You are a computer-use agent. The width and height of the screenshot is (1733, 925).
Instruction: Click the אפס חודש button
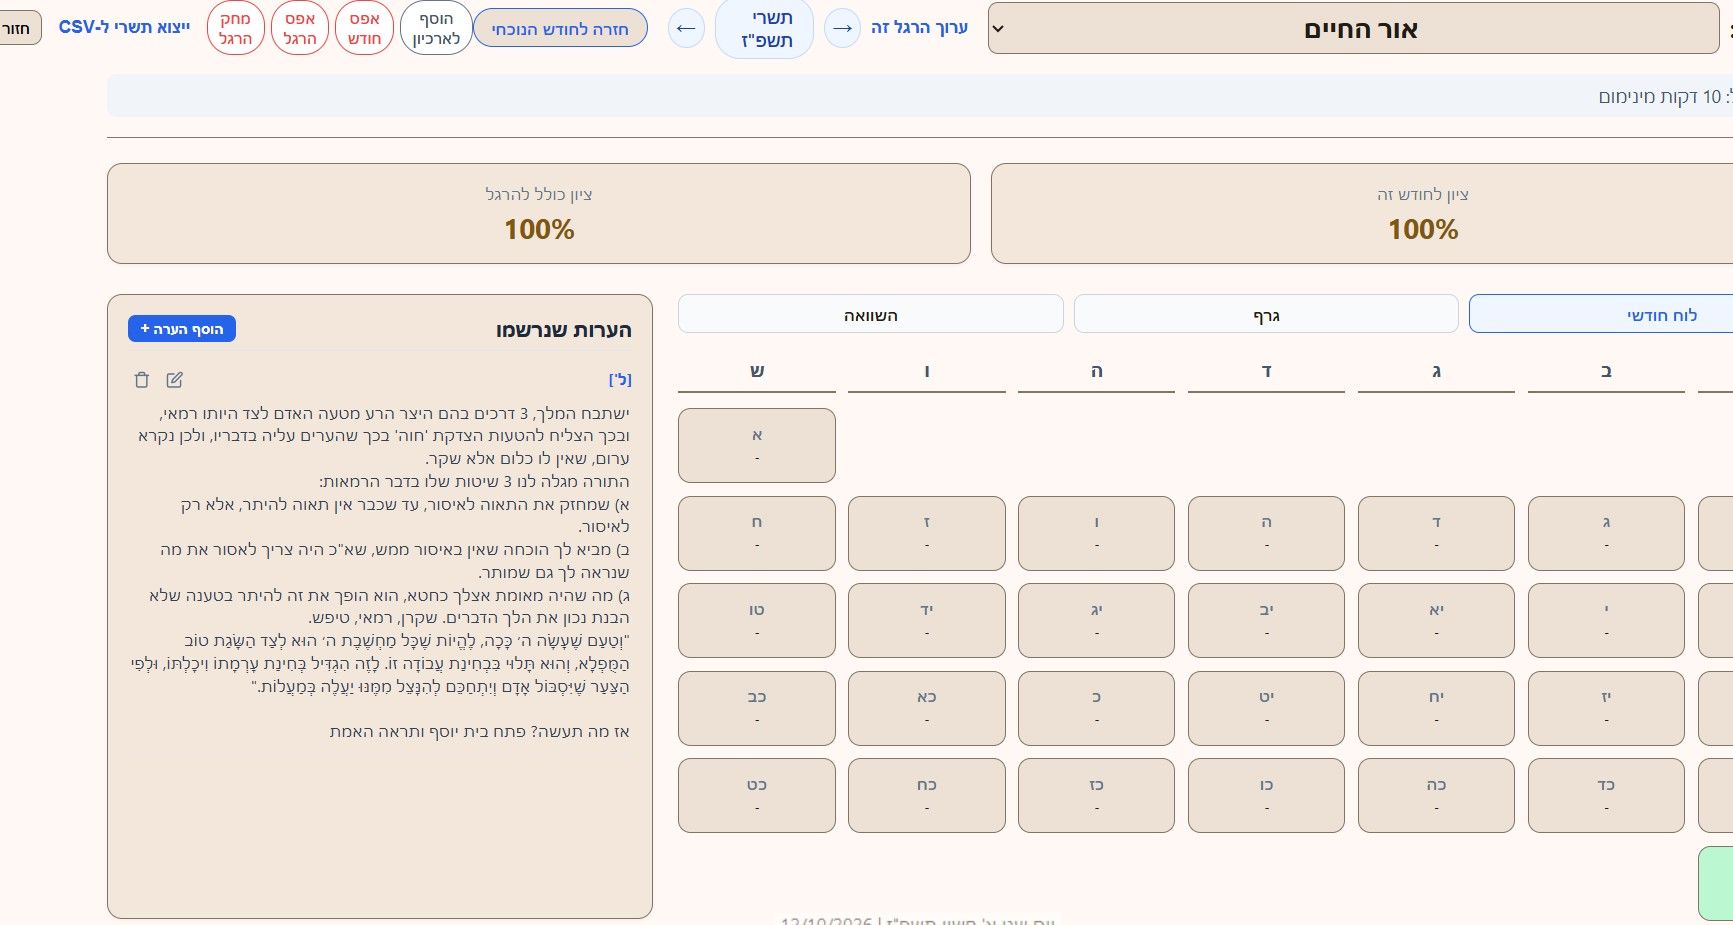[x=364, y=28]
